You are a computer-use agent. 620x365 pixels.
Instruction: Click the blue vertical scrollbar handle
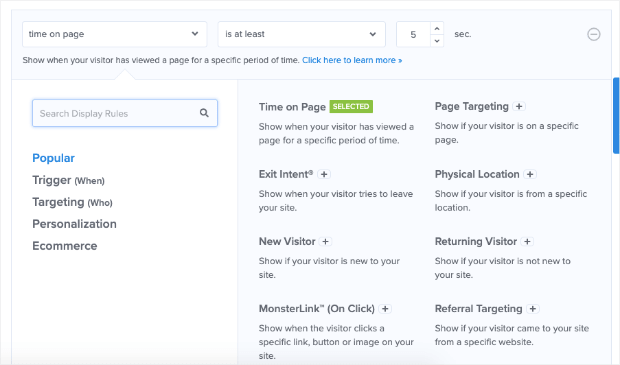tap(616, 115)
